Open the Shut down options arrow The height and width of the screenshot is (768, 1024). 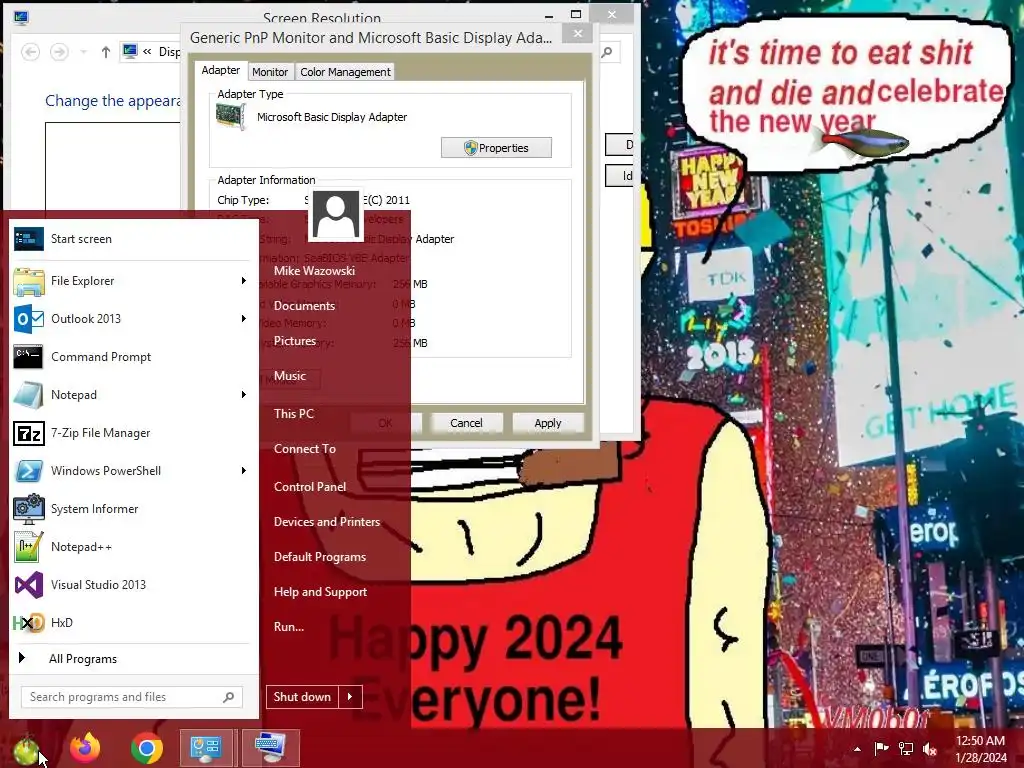[x=350, y=697]
